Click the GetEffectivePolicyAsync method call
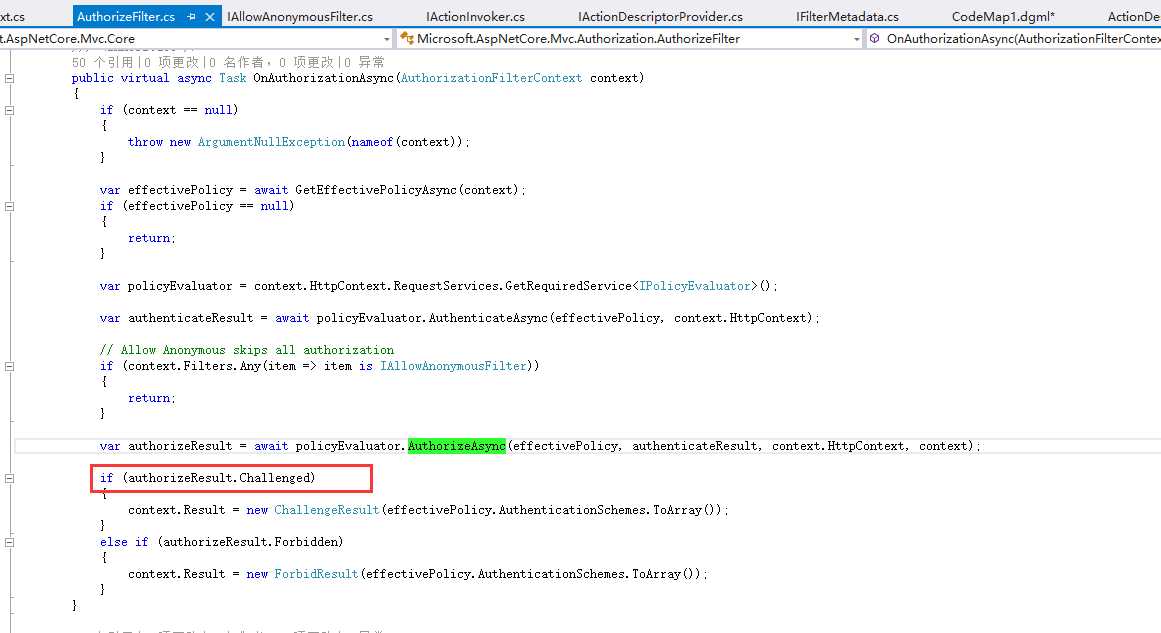Image resolution: width=1161 pixels, height=633 pixels. coord(376,190)
